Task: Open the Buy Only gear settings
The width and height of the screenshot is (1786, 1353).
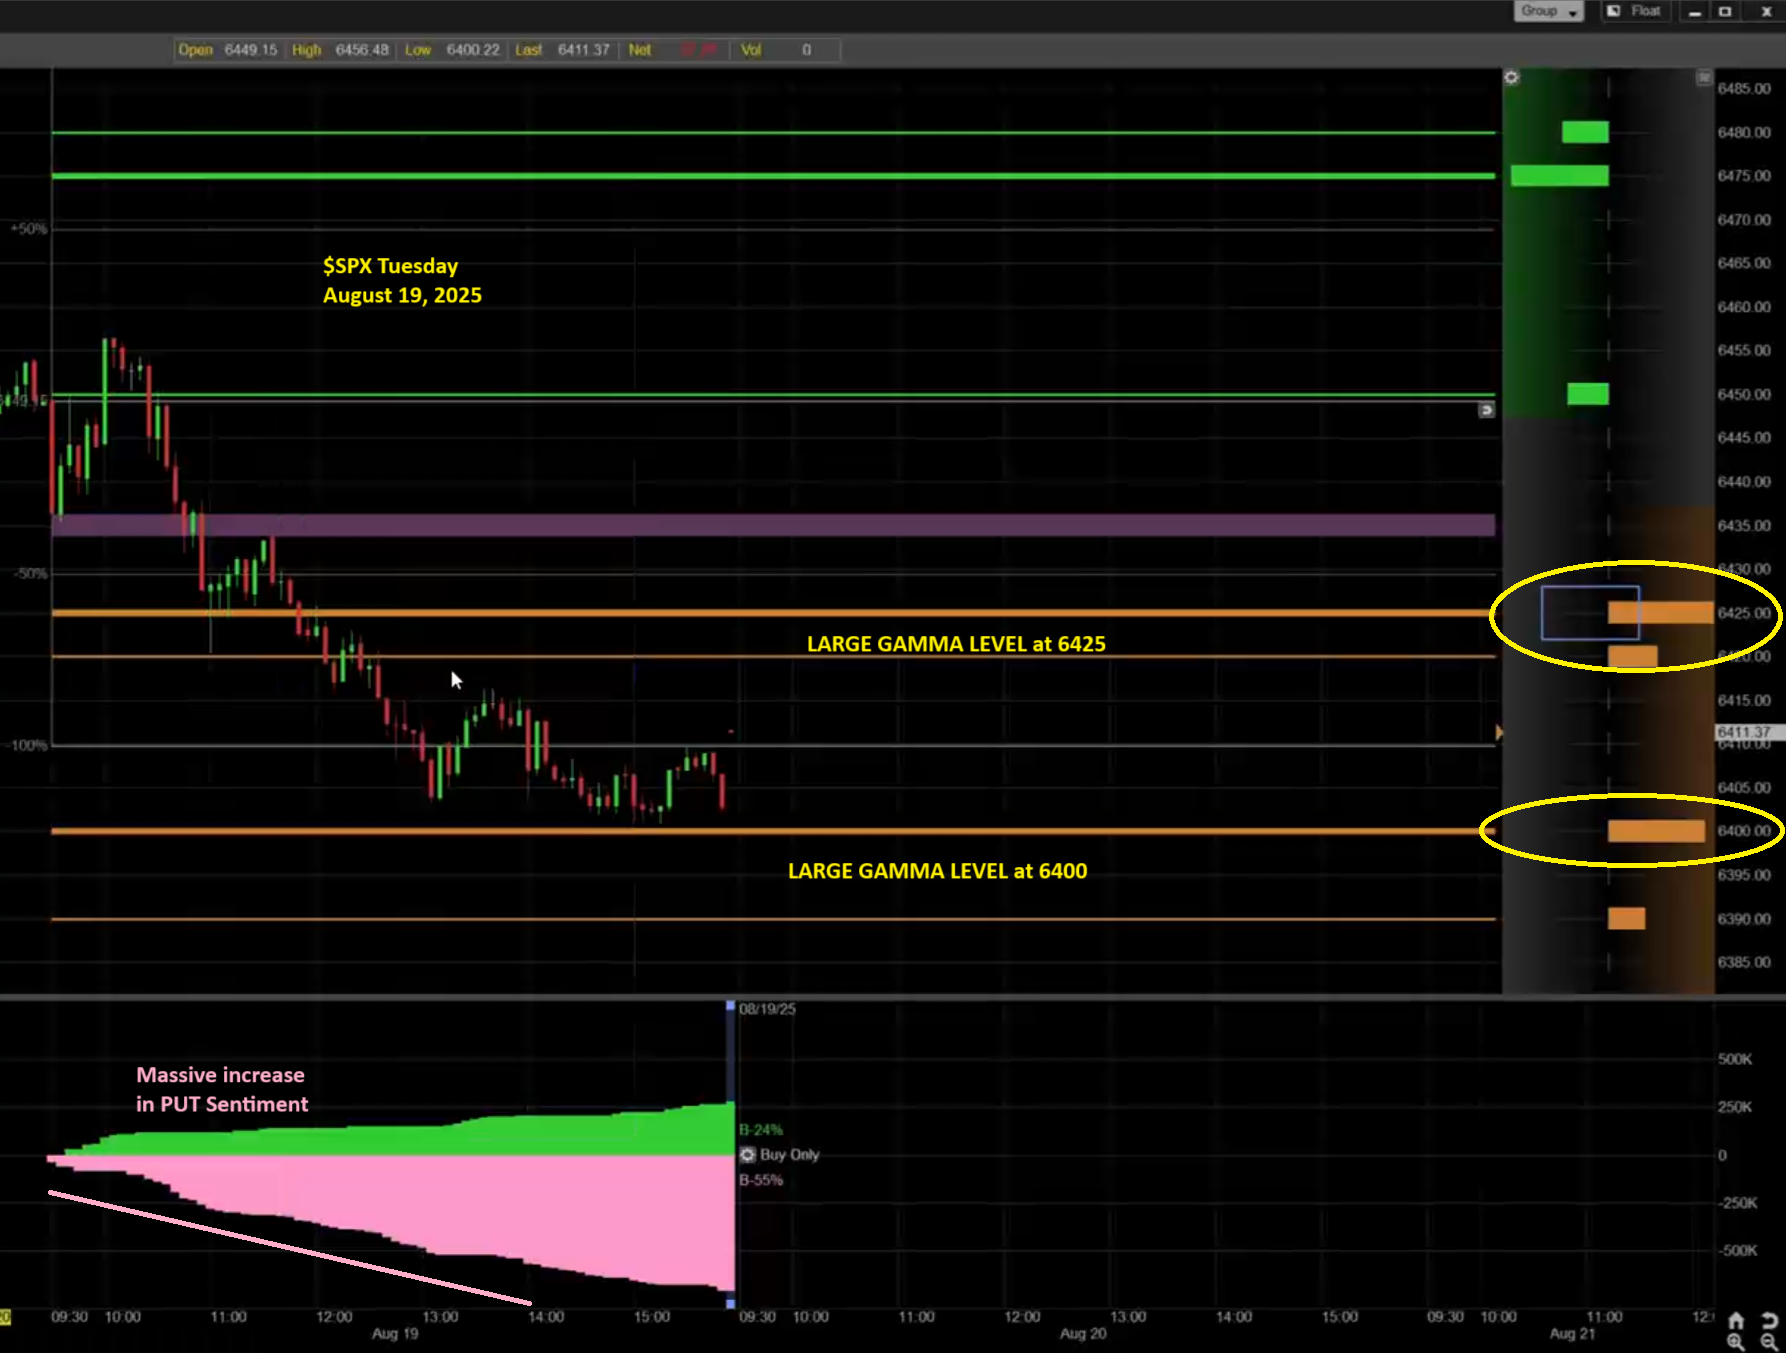Action: click(747, 1155)
